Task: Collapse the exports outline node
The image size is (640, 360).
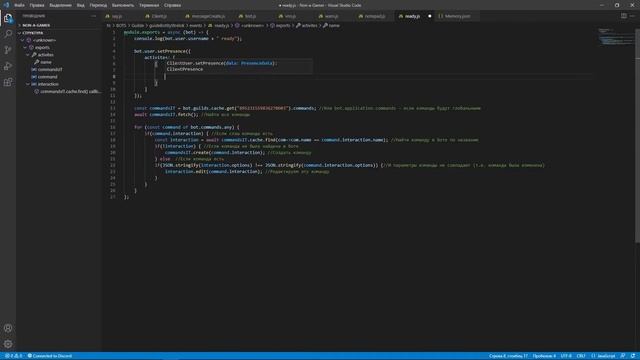Action: tap(25, 47)
